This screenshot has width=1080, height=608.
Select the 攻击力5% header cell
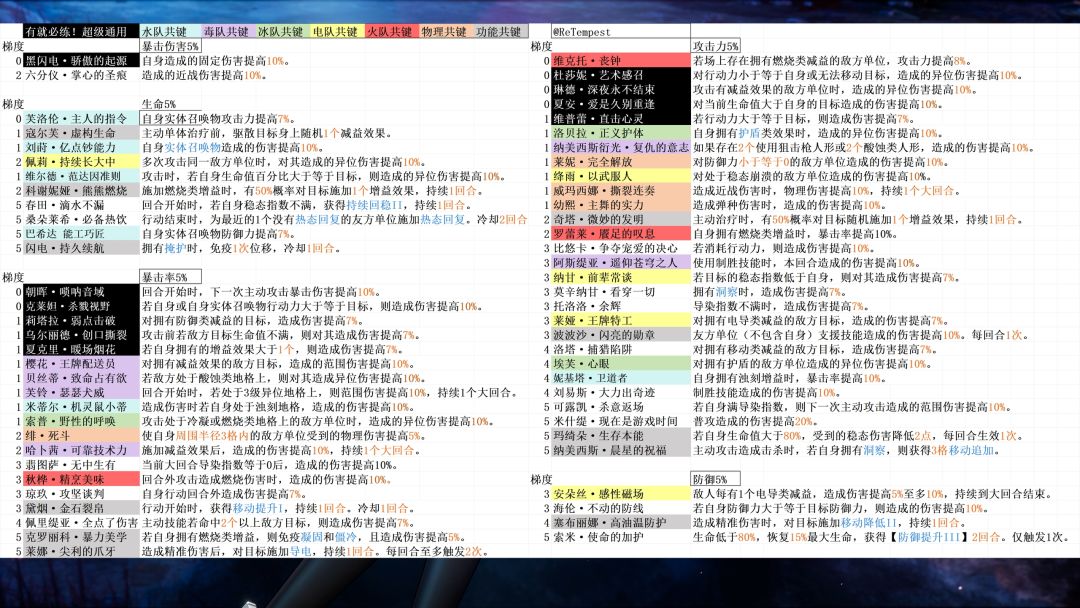716,46
